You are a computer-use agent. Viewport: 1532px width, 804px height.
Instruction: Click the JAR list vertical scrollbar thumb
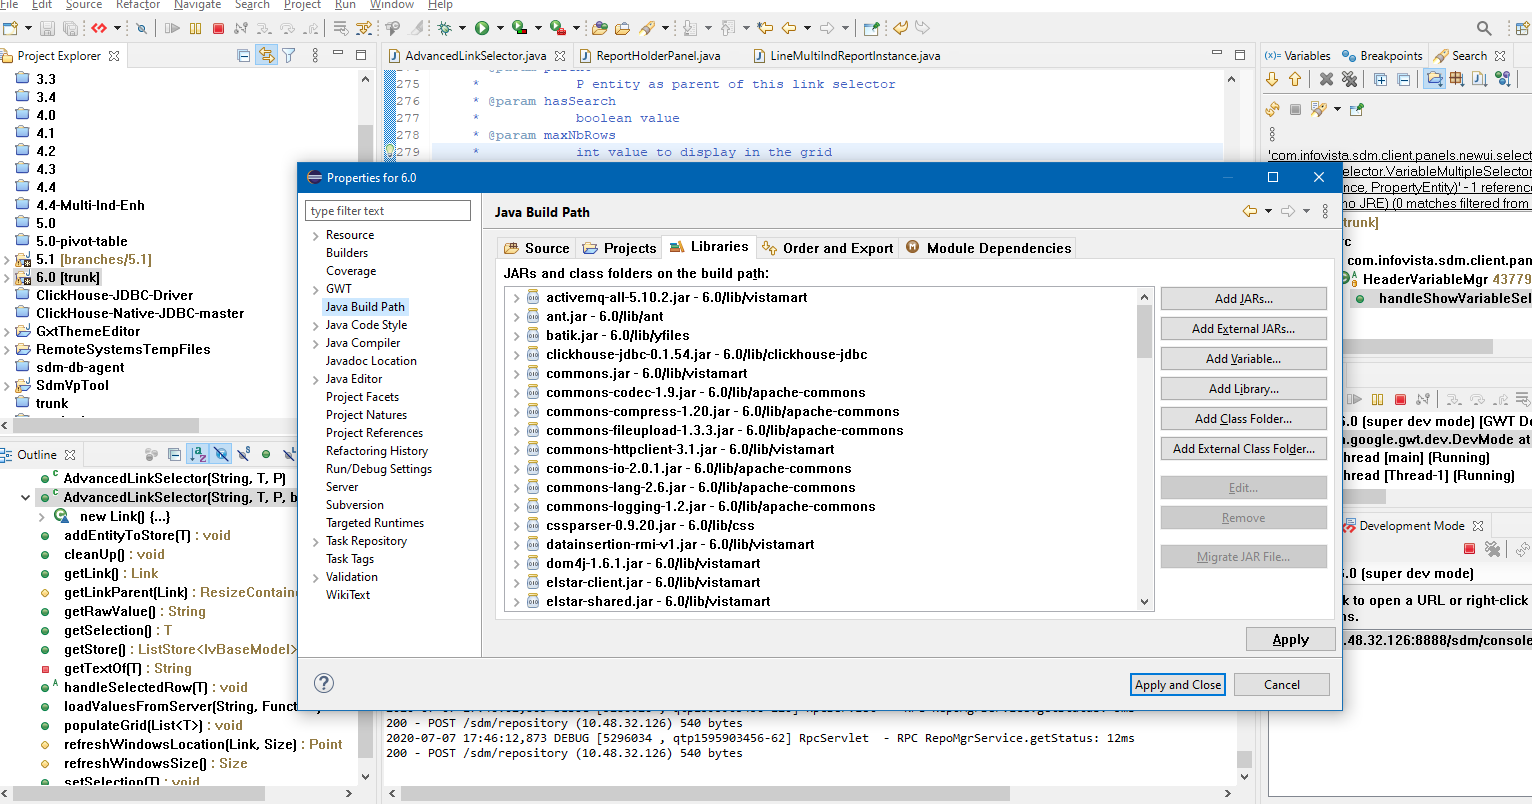[1144, 331]
